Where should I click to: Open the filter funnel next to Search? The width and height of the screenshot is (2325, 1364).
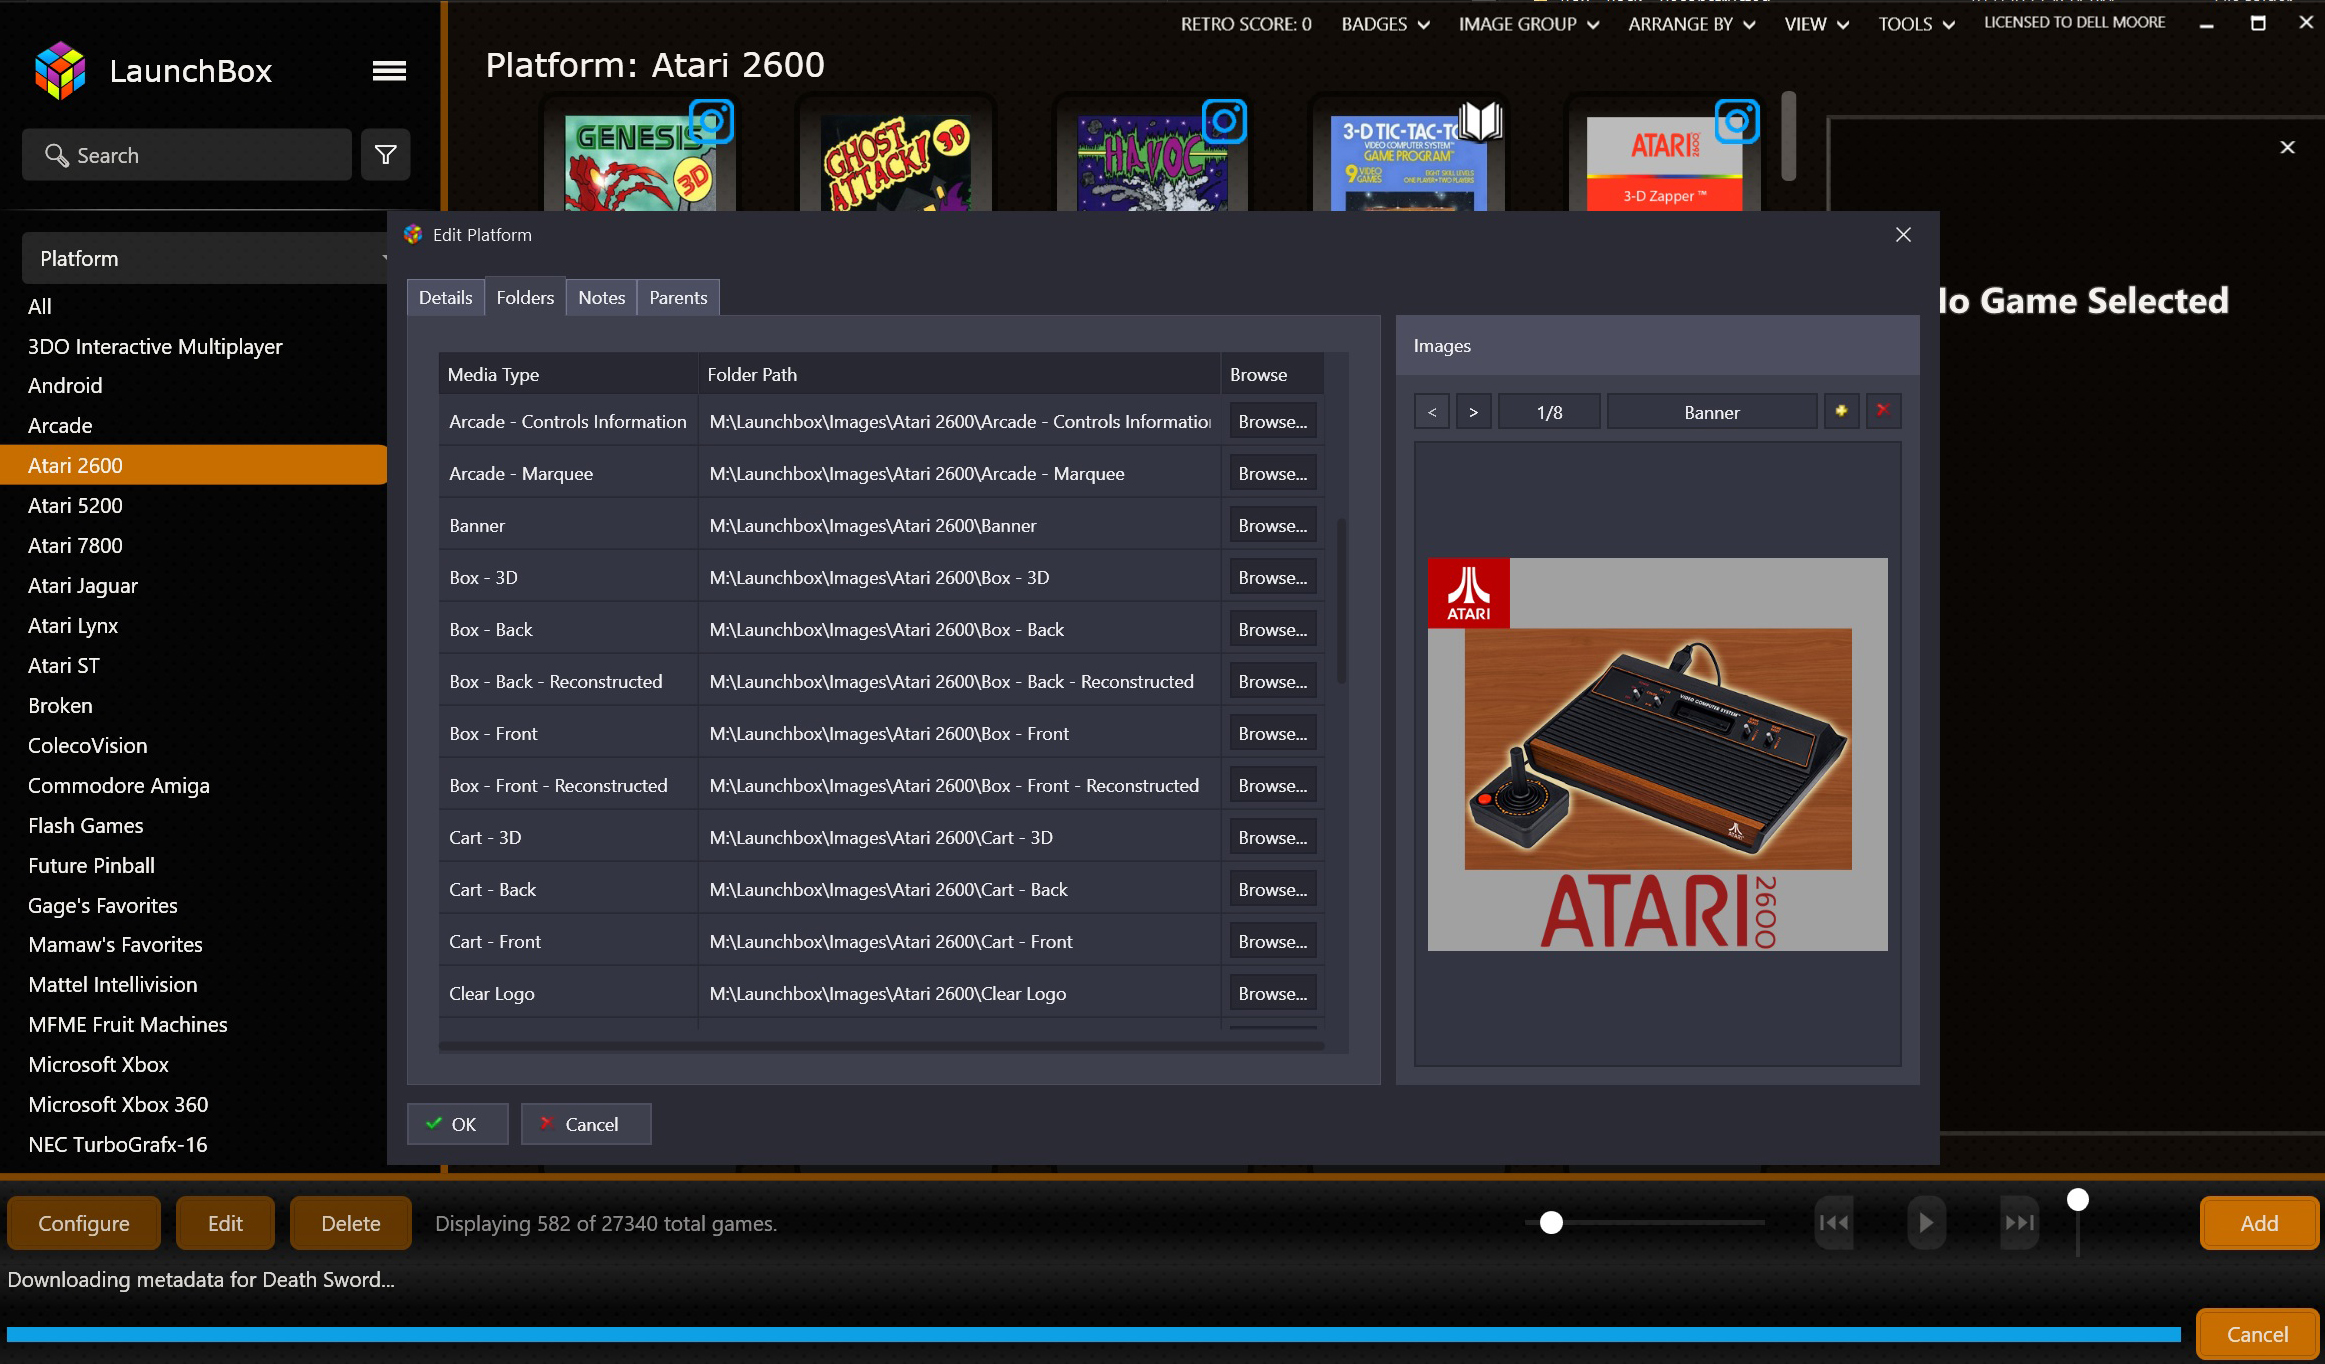pos(386,154)
